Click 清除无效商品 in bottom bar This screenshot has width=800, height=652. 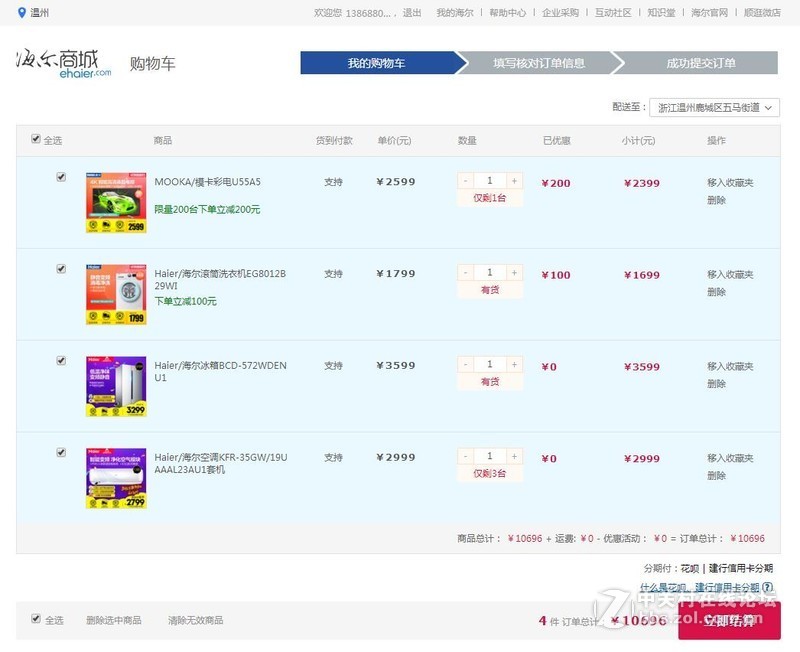(196, 620)
